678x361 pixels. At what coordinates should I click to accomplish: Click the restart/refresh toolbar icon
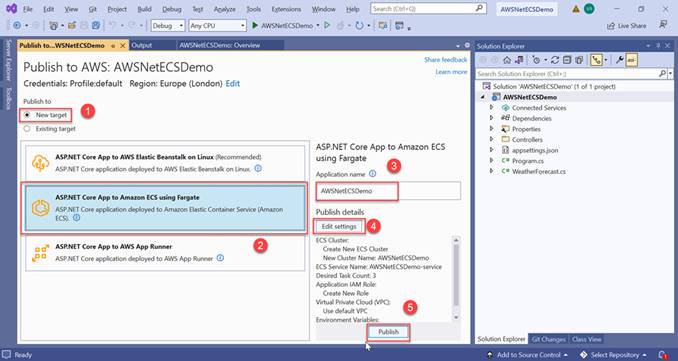point(359,26)
